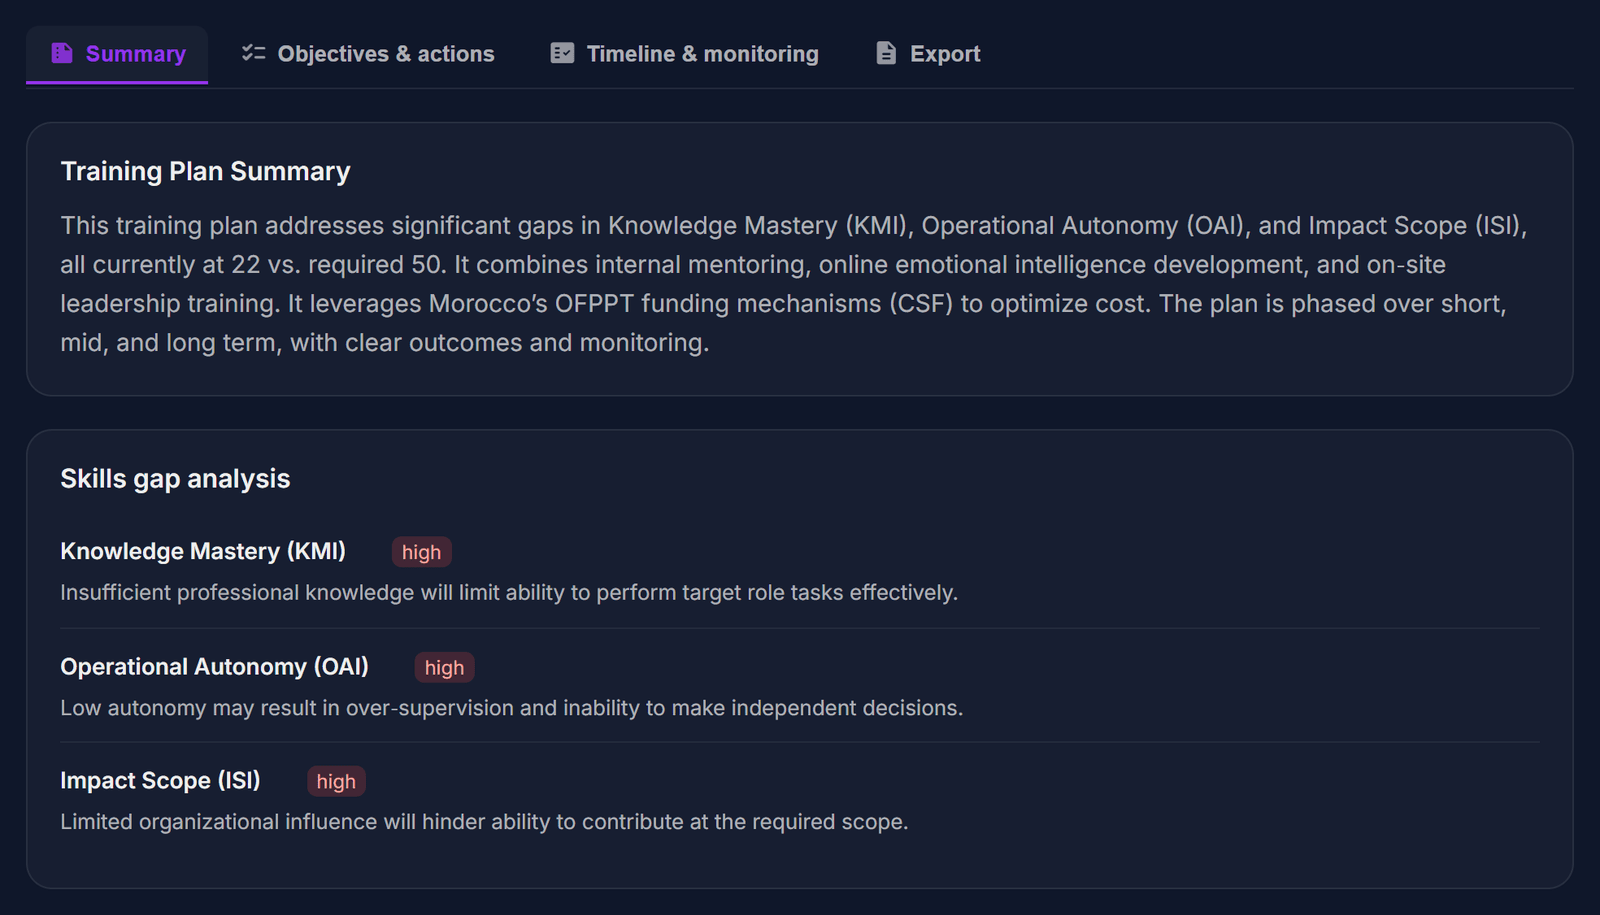
Task: Open the Timeline & monitoring tab
Action: click(684, 54)
